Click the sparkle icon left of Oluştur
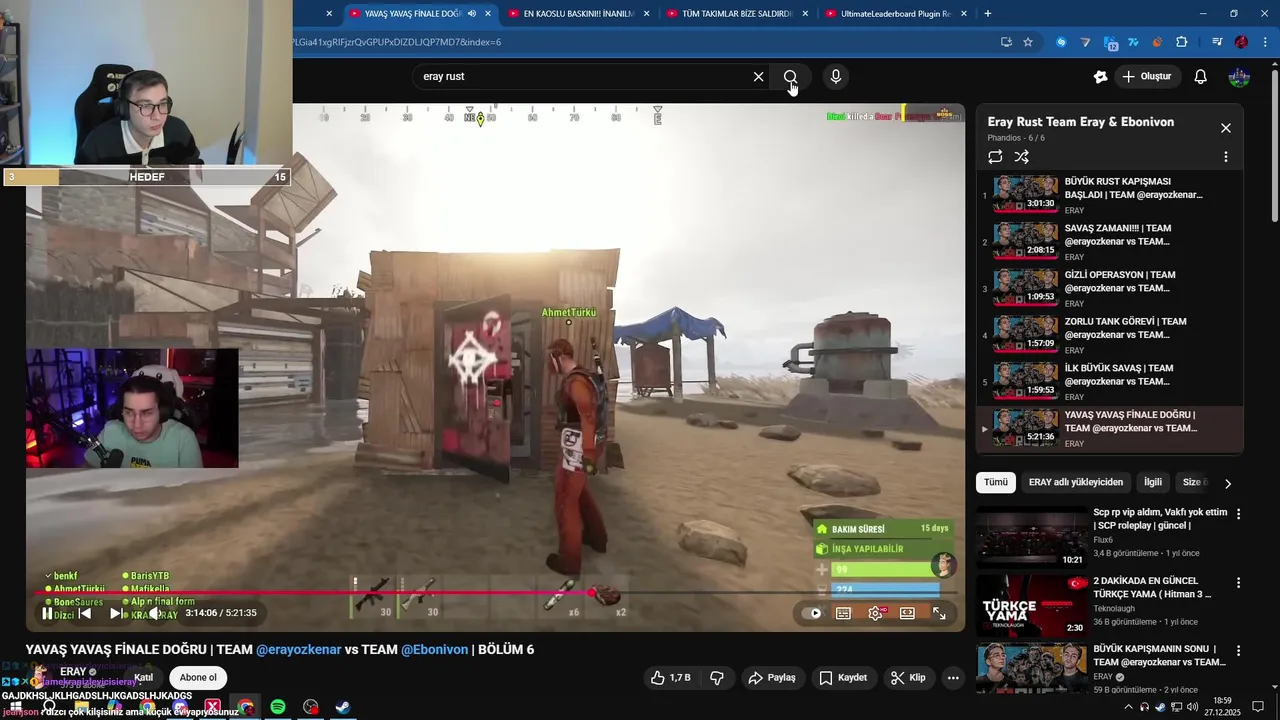Viewport: 1280px width, 720px height. point(1100,77)
